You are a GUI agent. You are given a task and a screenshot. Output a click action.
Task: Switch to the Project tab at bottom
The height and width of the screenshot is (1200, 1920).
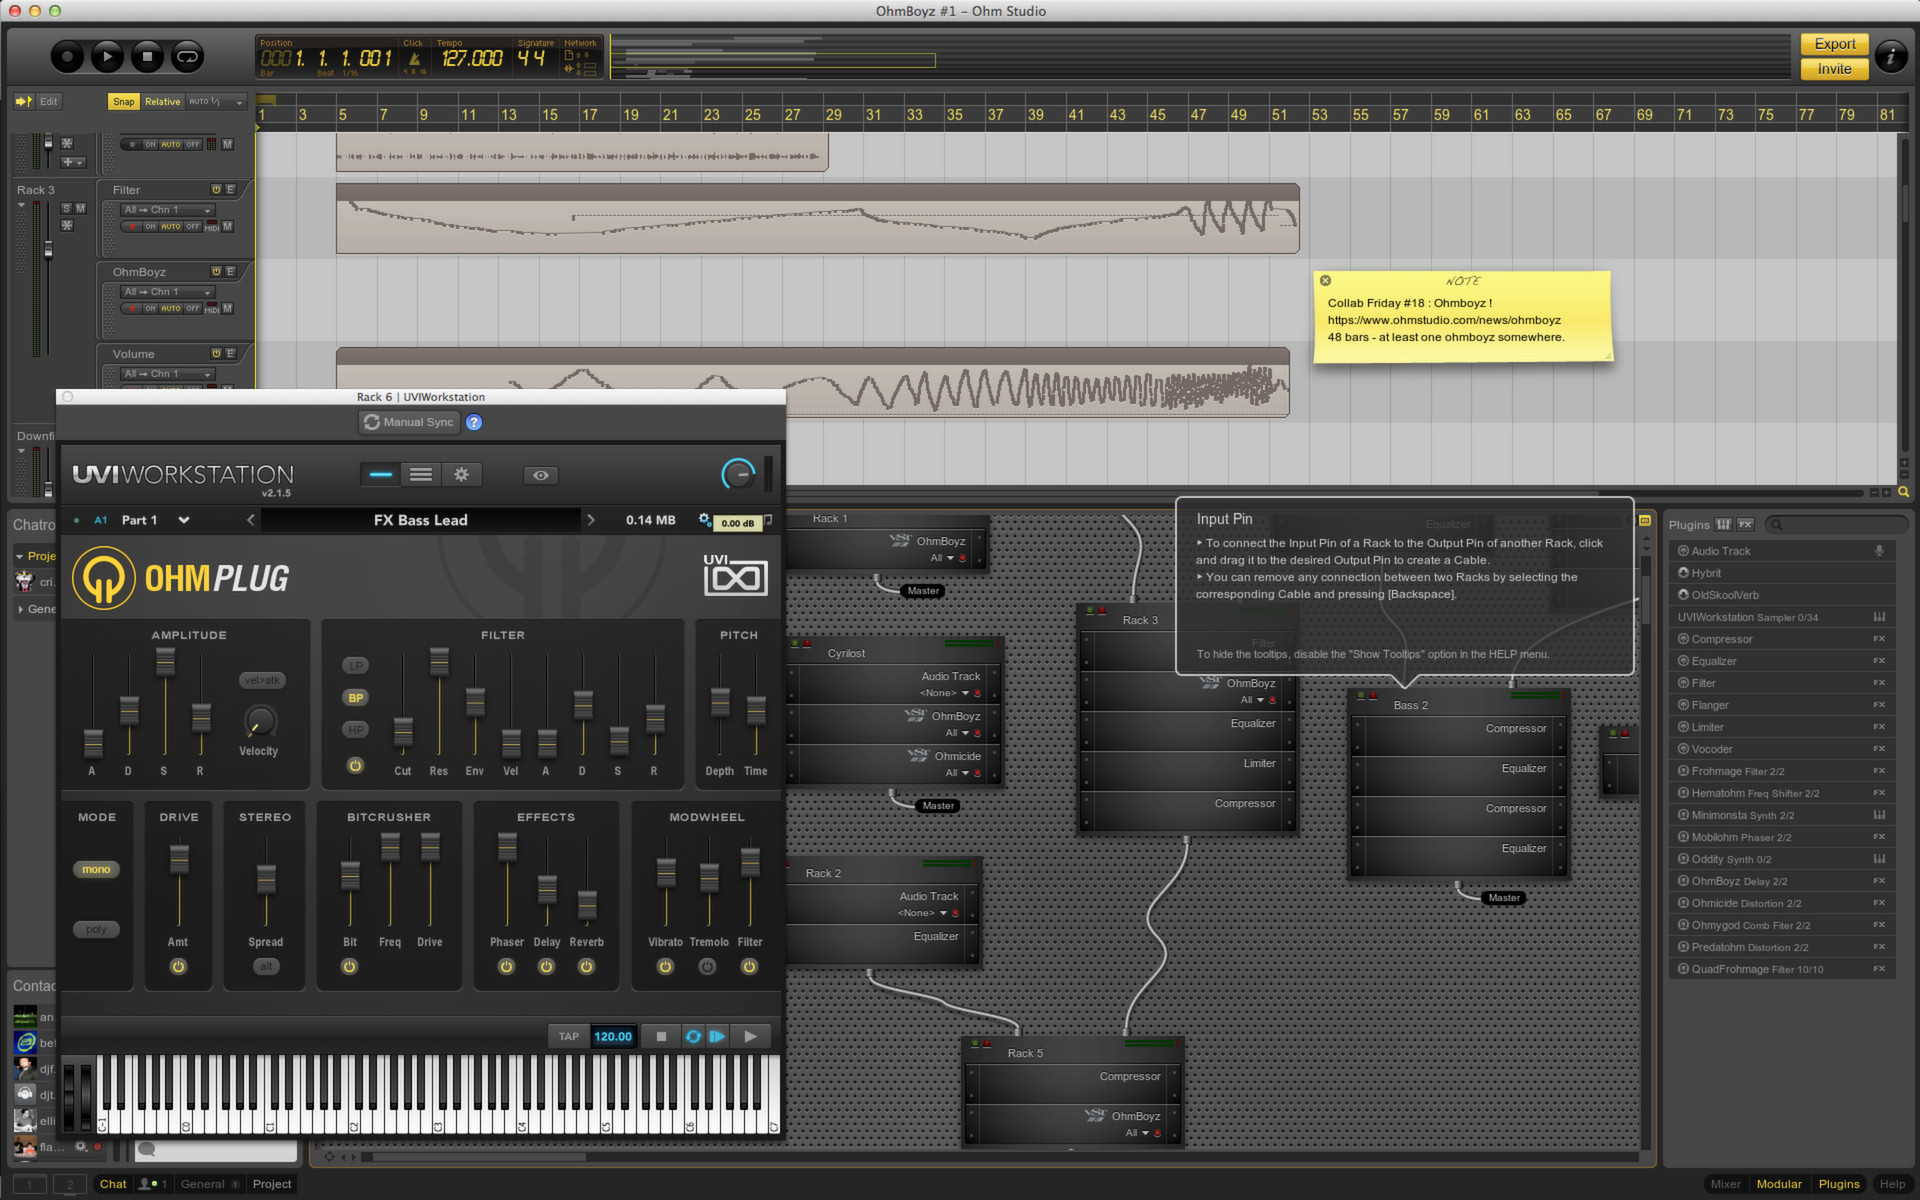271,1183
